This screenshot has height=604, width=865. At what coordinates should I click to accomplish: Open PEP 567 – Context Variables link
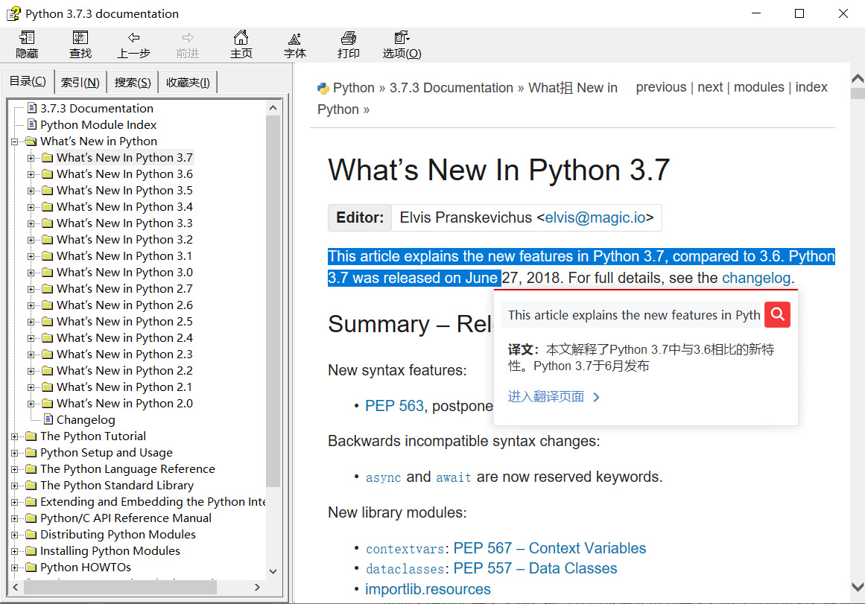(x=549, y=548)
